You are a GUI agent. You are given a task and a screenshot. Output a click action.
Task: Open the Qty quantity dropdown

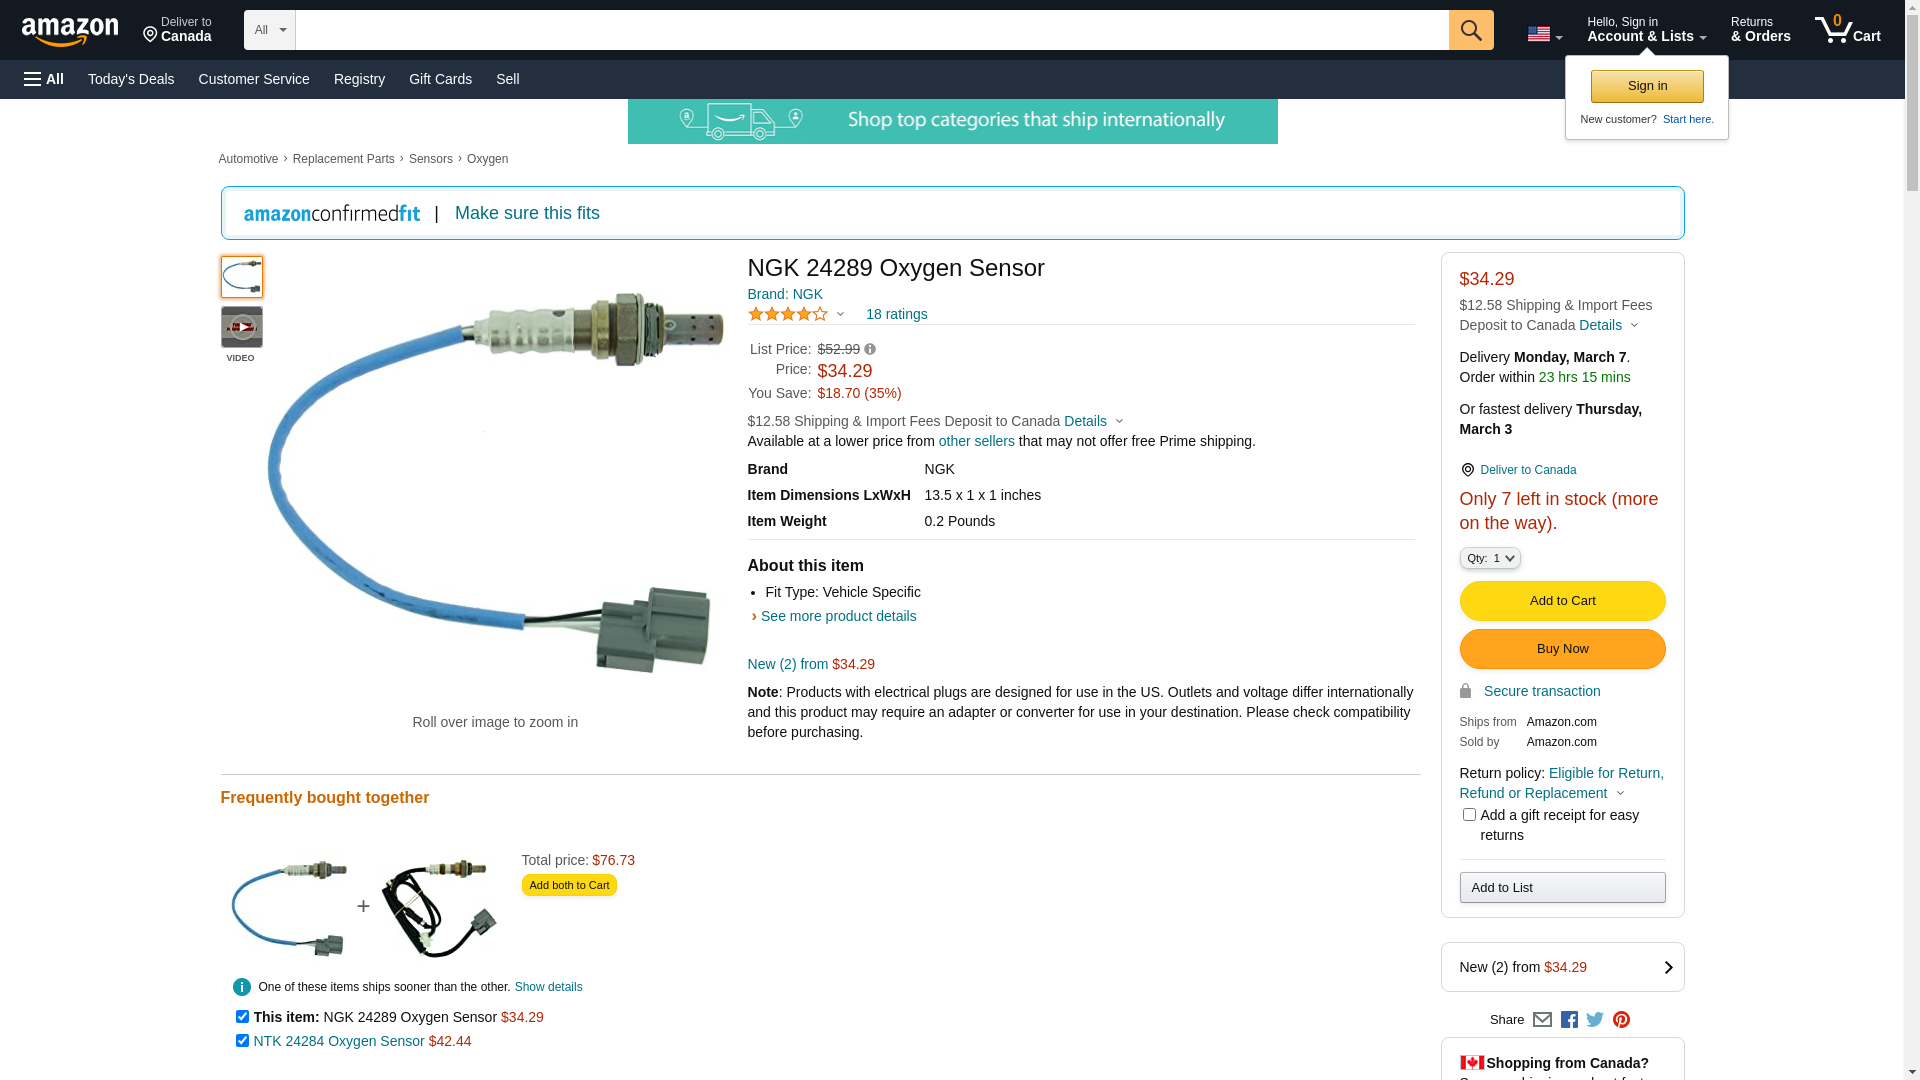[1489, 559]
